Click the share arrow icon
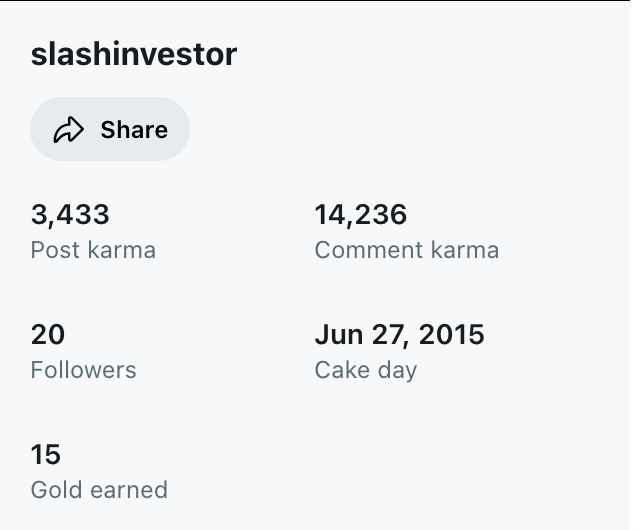This screenshot has width=642, height=530. pyautogui.click(x=68, y=130)
